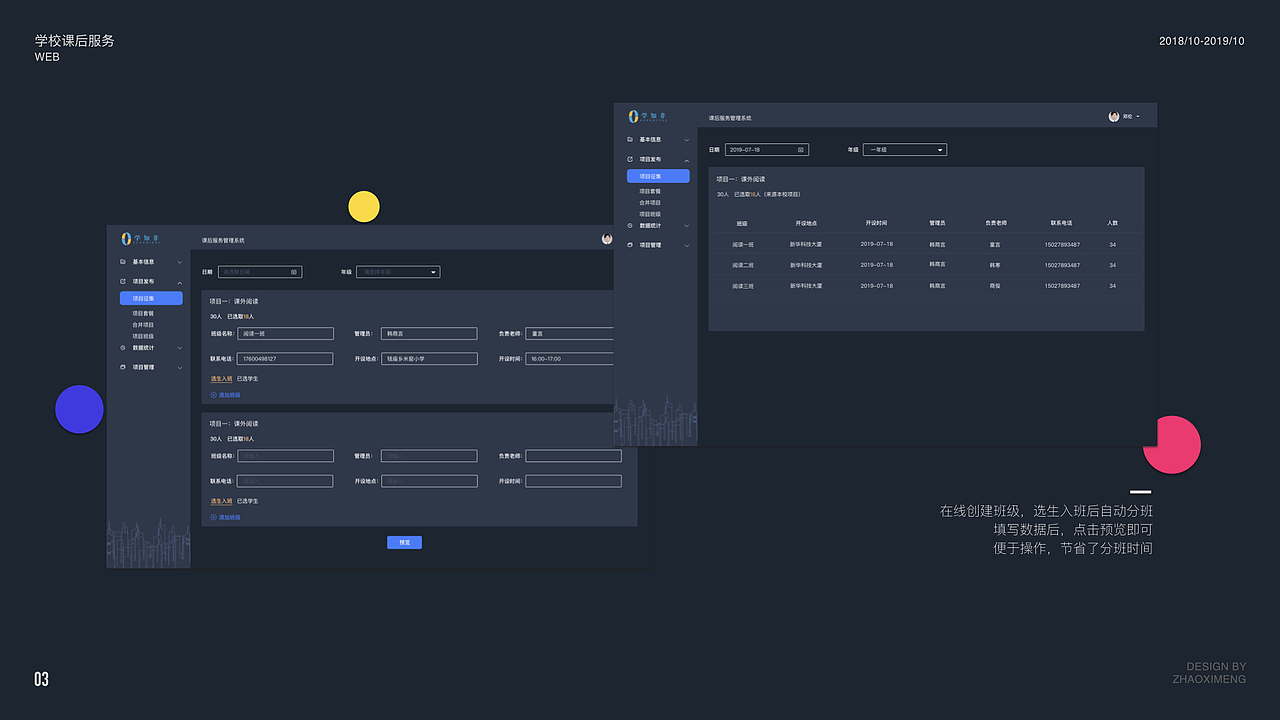Click the 负责老师 column header
This screenshot has height=720, width=1280.
coord(995,223)
